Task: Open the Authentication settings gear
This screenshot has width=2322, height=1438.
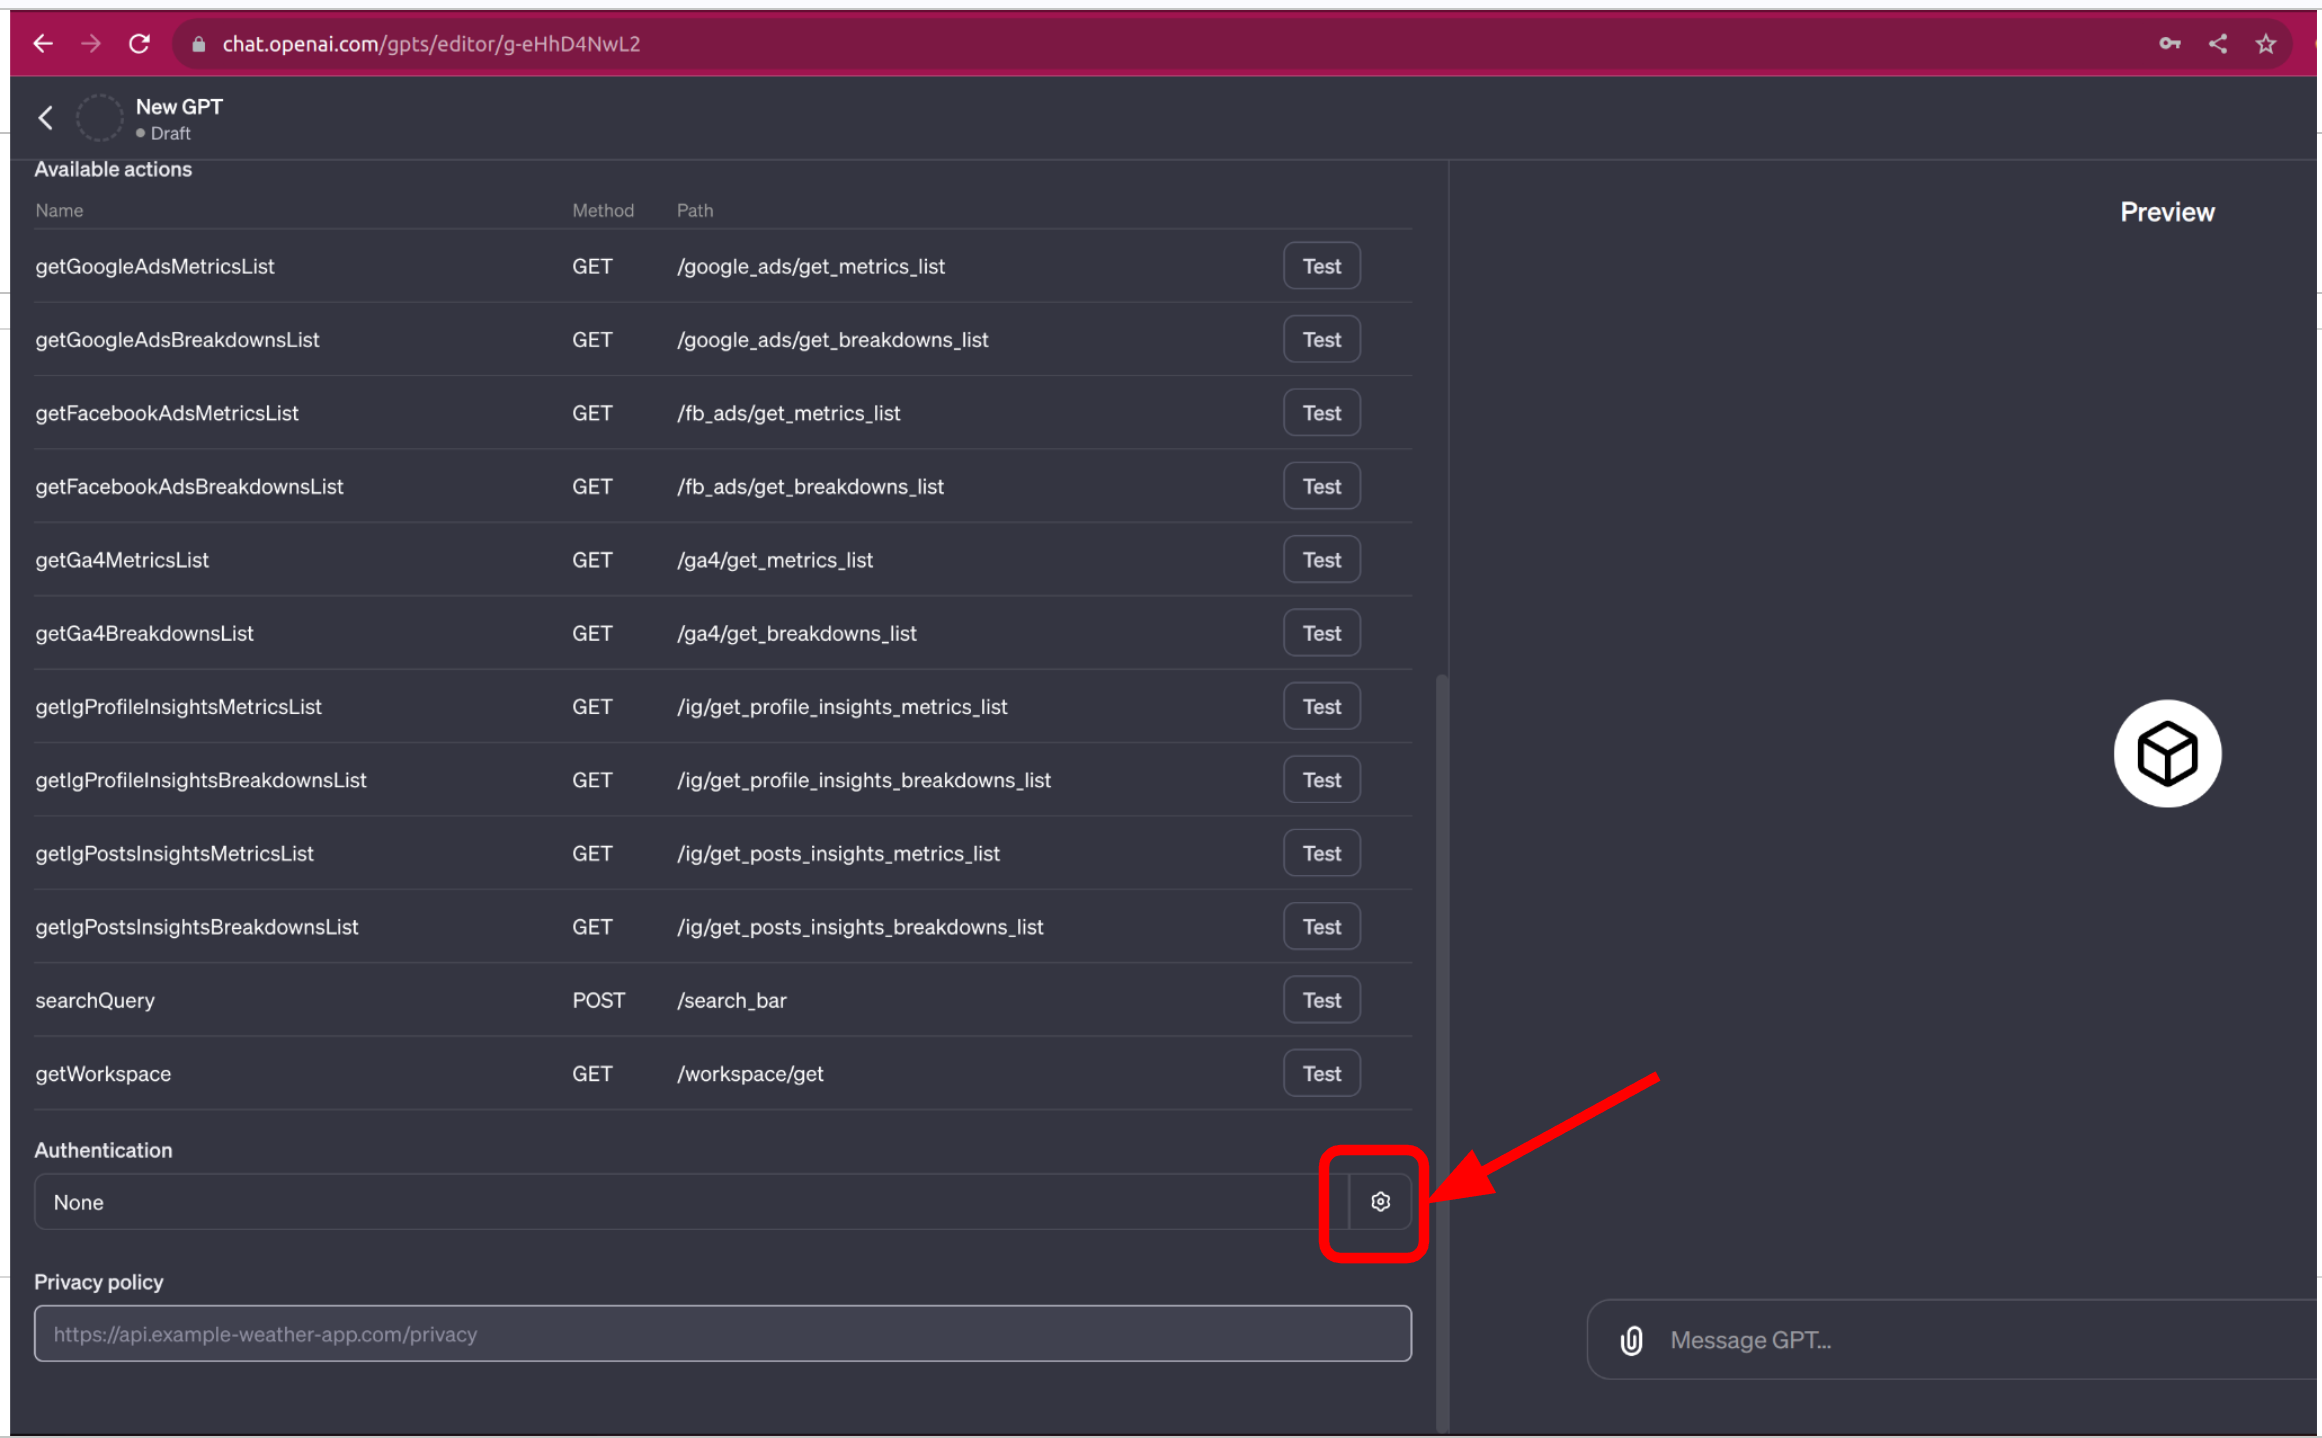Action: [x=1380, y=1201]
